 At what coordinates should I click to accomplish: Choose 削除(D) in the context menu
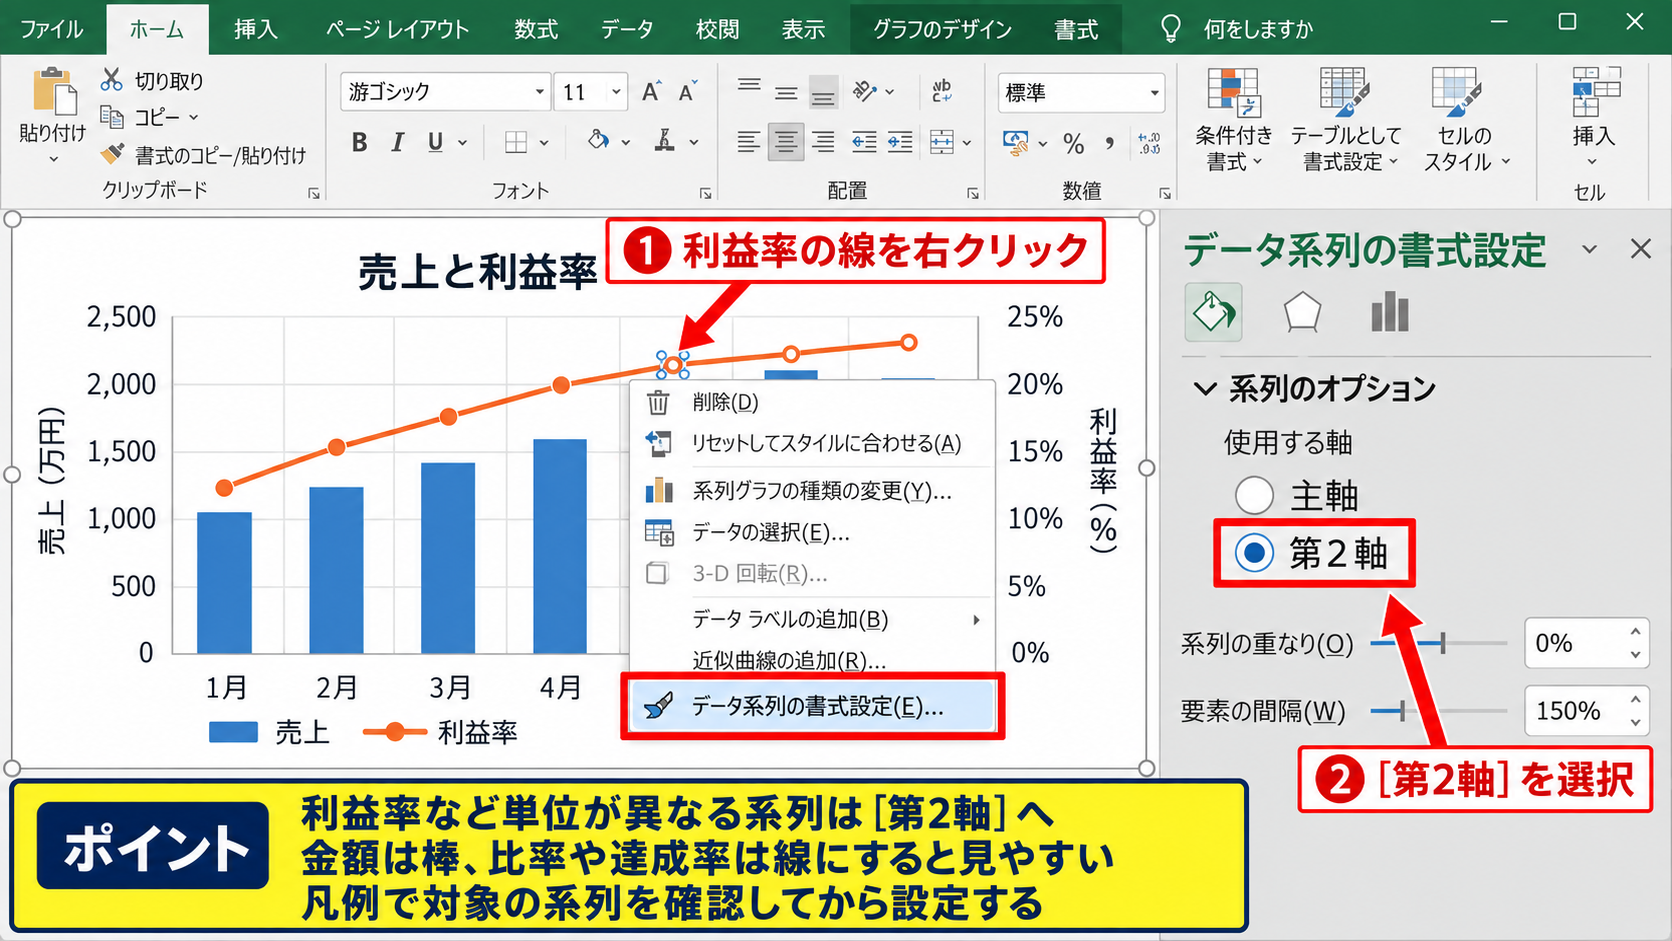coord(811,402)
